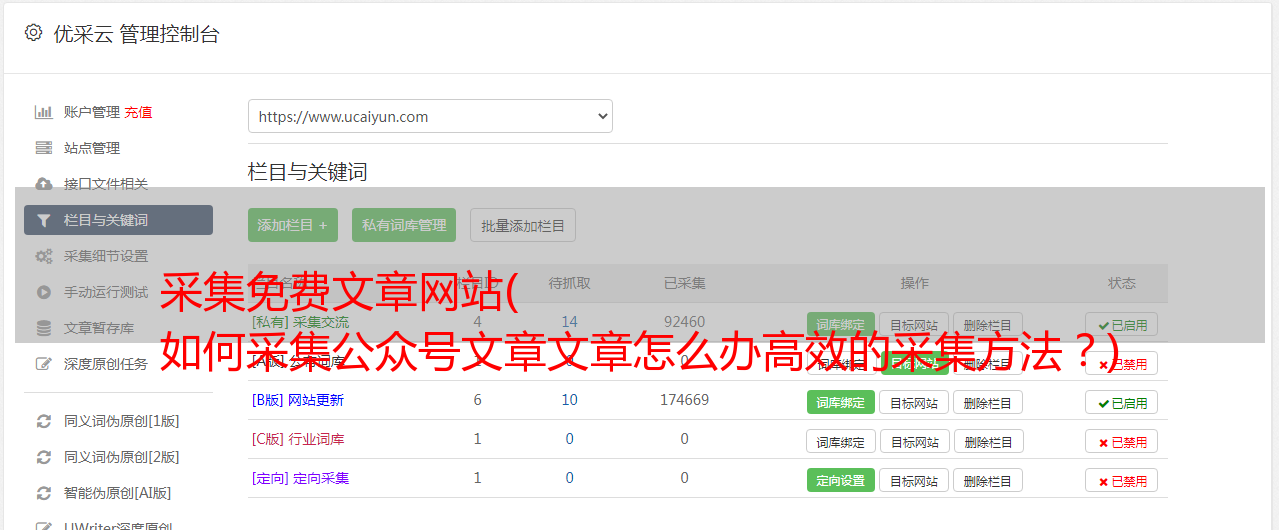Click 定向设置 in the 定向采集 row
Screen dimensions: 1279x530
click(841, 480)
